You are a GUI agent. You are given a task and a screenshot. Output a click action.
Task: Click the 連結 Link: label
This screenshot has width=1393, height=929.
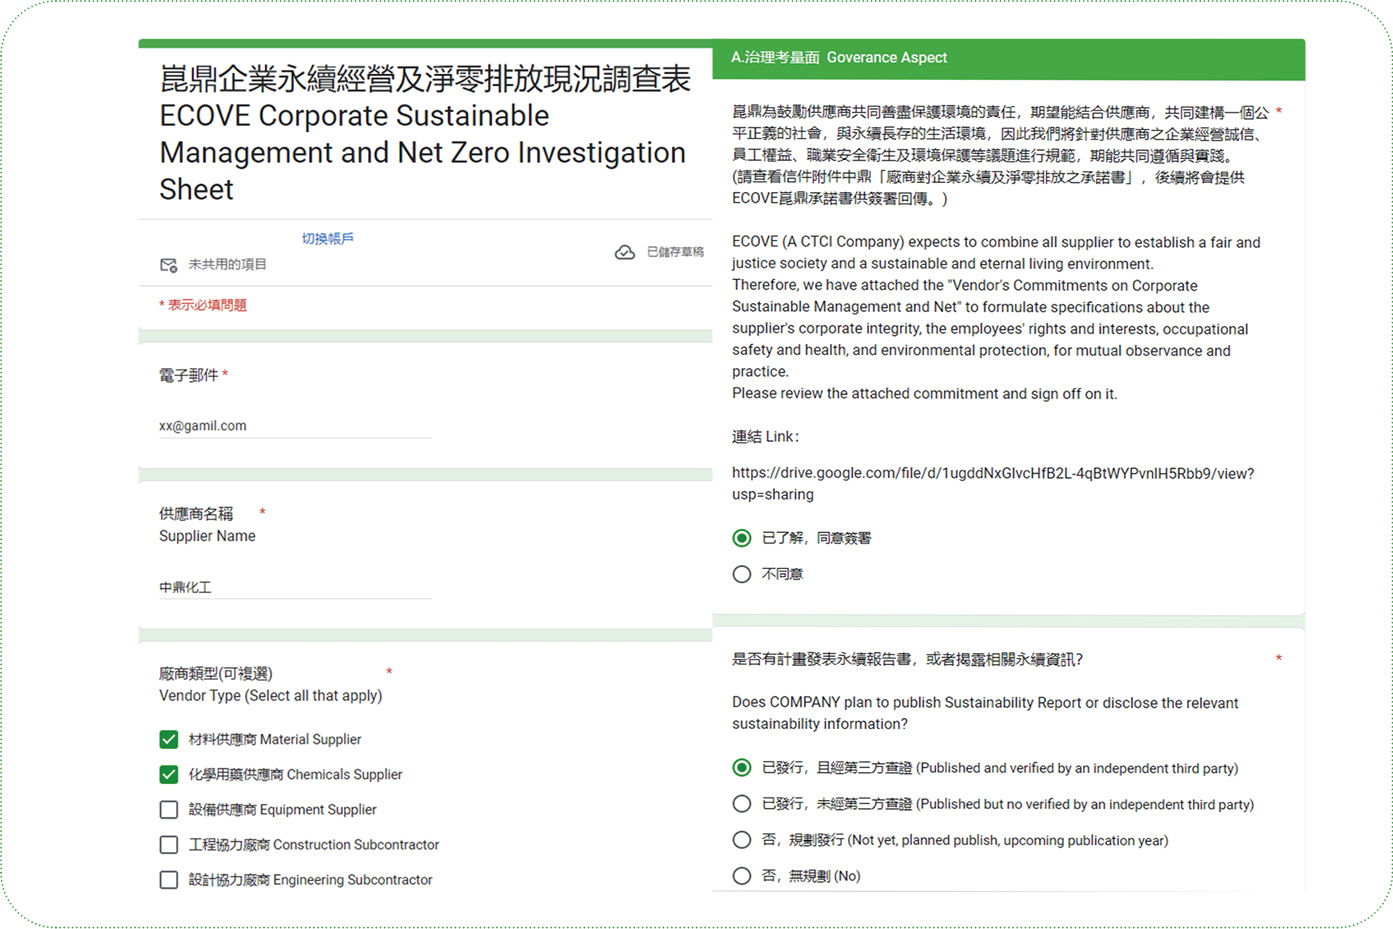[766, 437]
